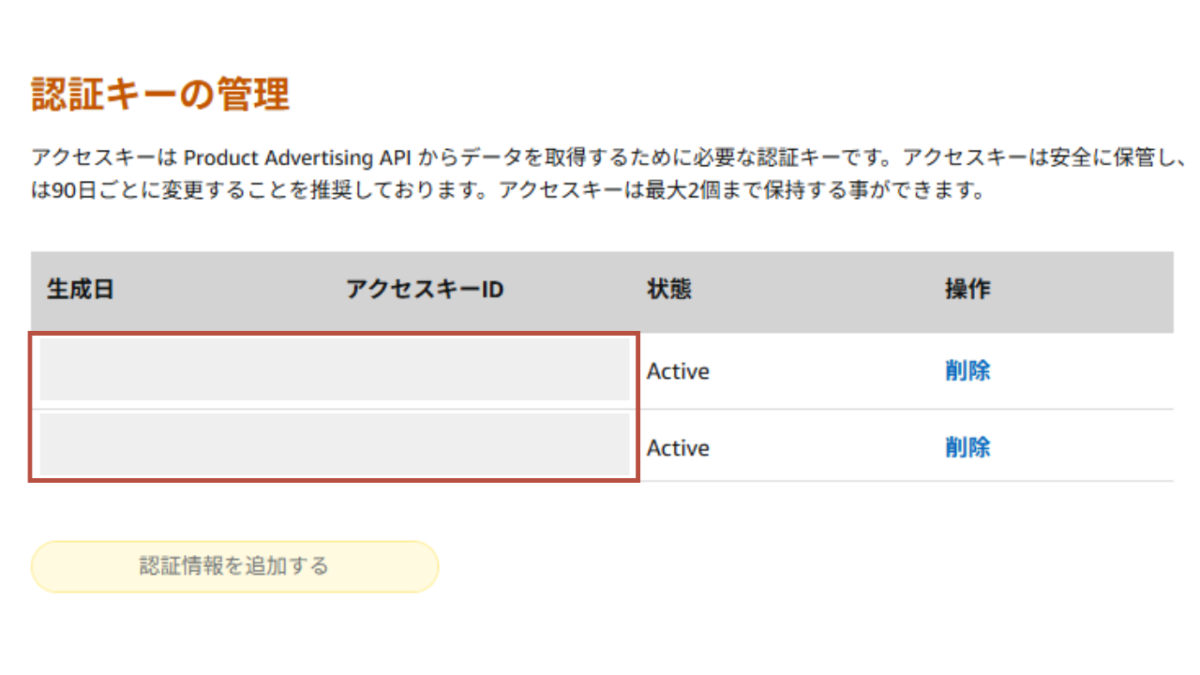1200x675 pixels.
Task: Click the blank area right of the first 削除
Action: pyautogui.click(x=1082, y=371)
